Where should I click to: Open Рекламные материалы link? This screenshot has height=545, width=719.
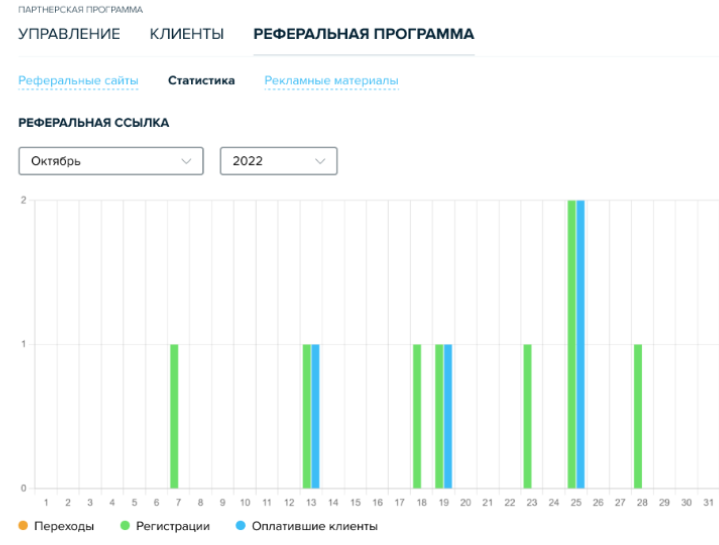332,81
